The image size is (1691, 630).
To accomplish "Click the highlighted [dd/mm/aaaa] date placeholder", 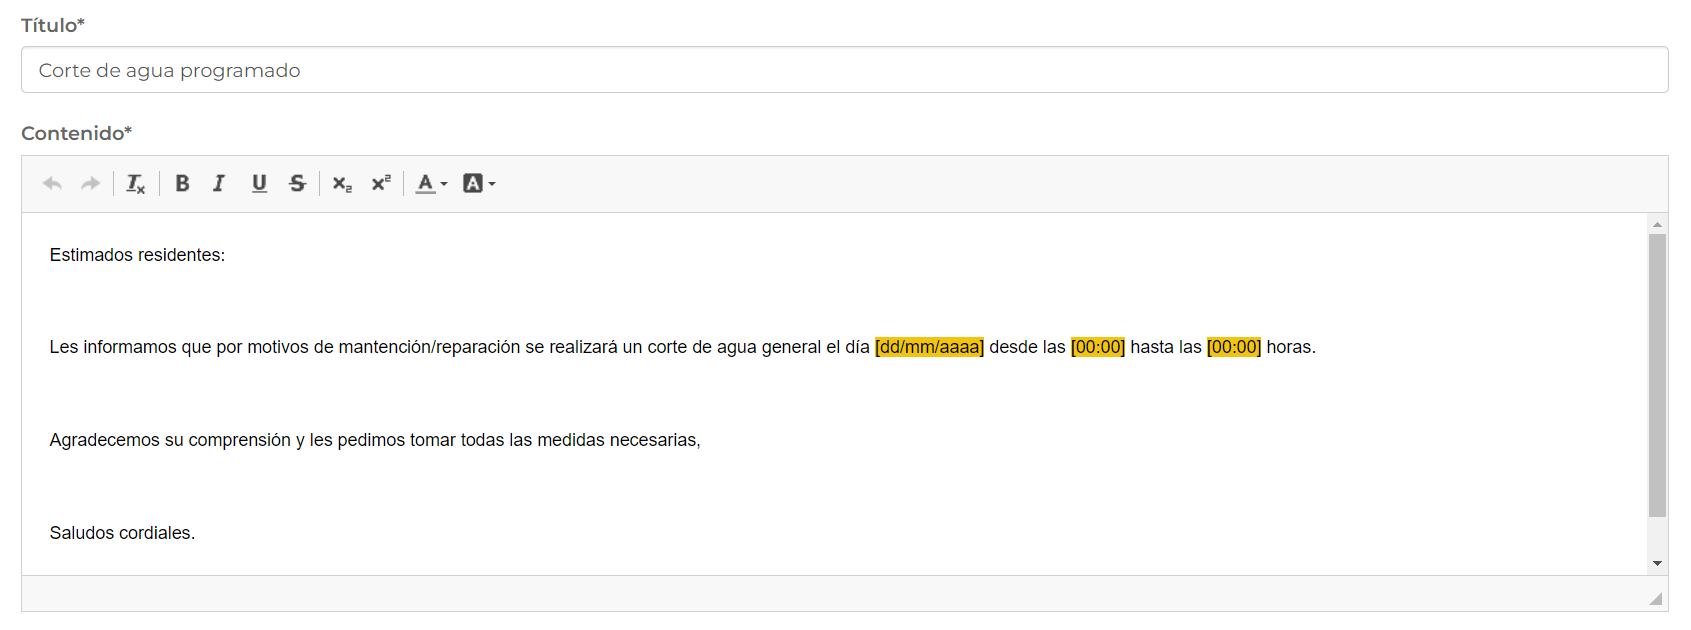I will pyautogui.click(x=929, y=347).
